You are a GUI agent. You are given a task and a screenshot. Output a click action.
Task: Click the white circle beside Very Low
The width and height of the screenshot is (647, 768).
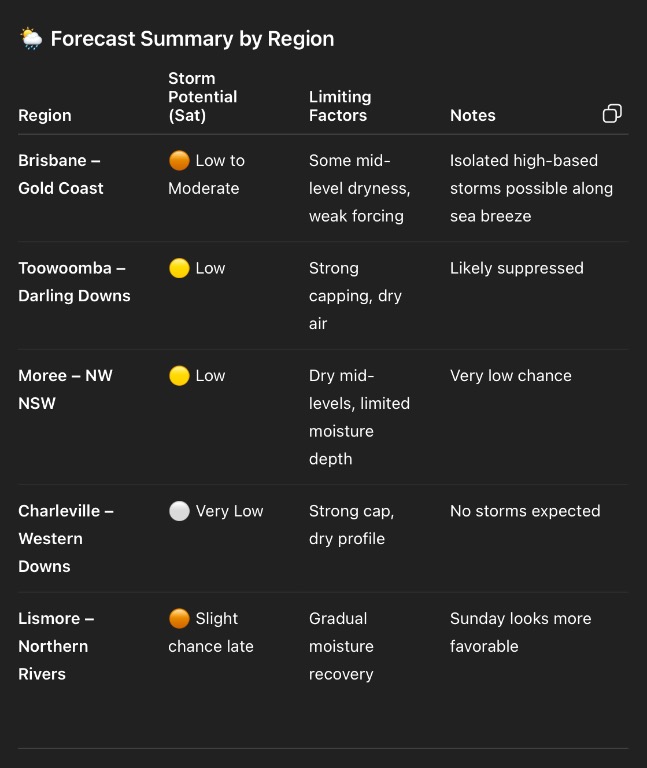point(179,511)
